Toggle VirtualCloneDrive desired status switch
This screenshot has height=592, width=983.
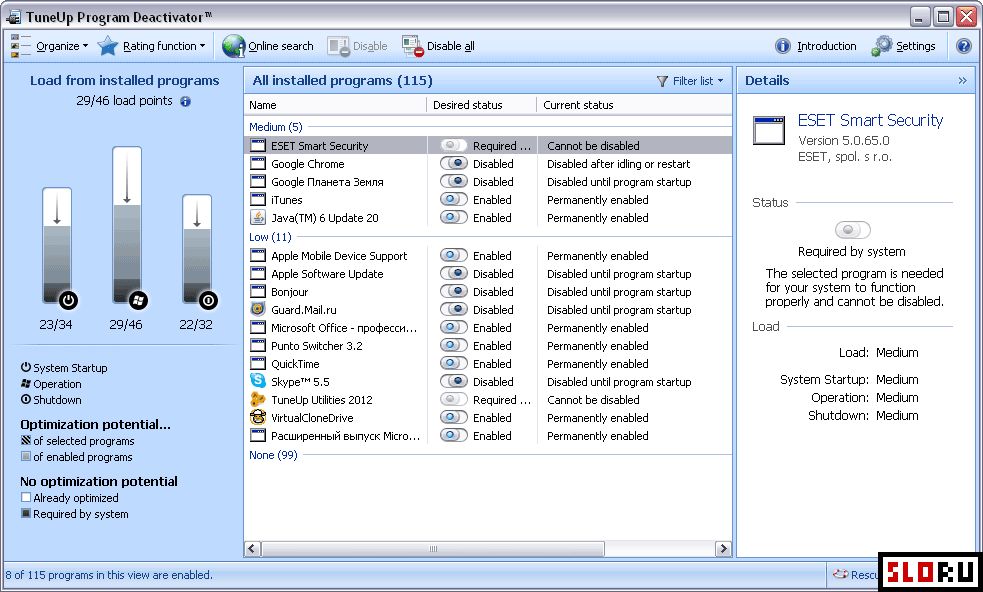click(x=454, y=417)
